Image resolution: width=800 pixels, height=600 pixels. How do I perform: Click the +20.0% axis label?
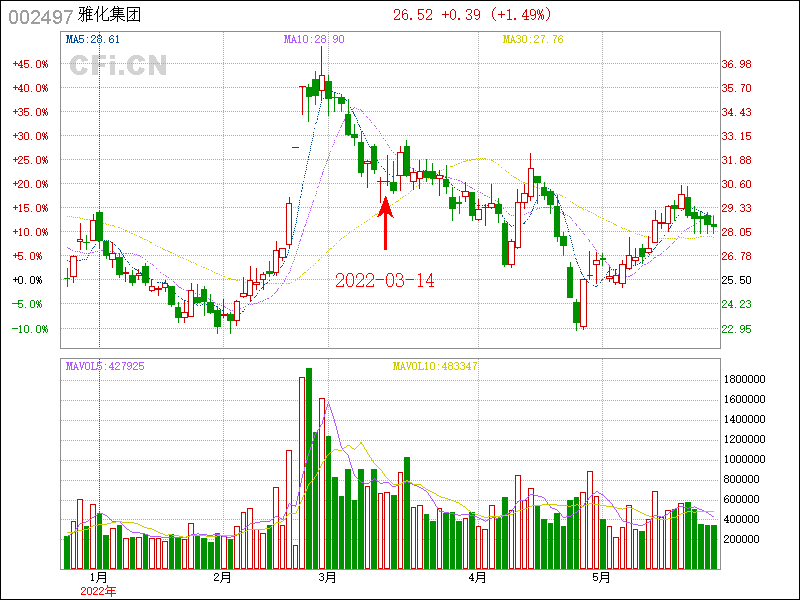pyautogui.click(x=30, y=184)
